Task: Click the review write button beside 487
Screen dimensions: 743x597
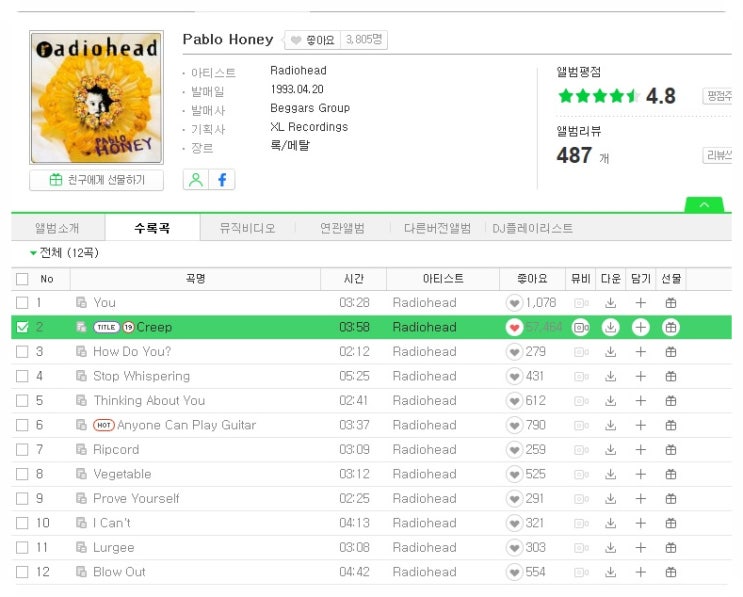Action: [x=717, y=155]
